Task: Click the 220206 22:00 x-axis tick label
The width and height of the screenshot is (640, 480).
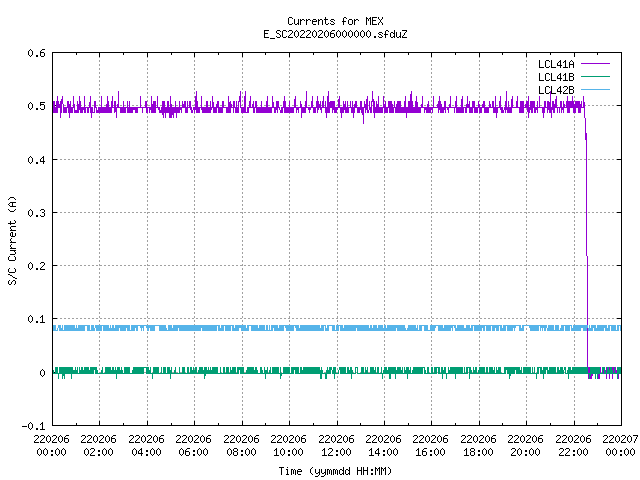Action: pyautogui.click(x=573, y=445)
